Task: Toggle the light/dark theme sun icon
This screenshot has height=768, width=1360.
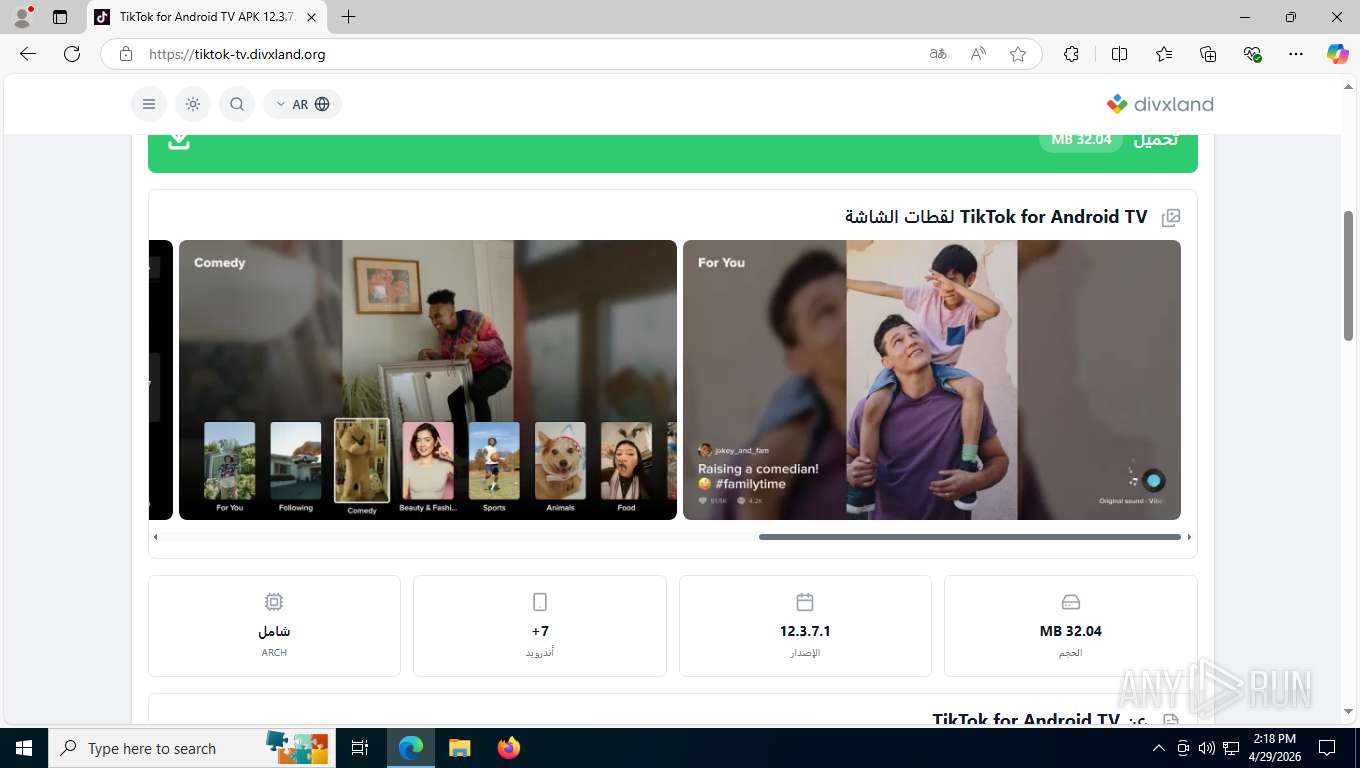Action: (193, 104)
